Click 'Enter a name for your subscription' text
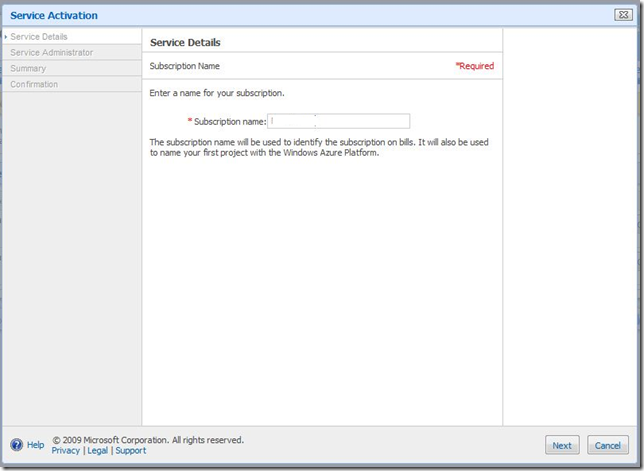Viewport: 644px width, 471px height. coord(217,93)
